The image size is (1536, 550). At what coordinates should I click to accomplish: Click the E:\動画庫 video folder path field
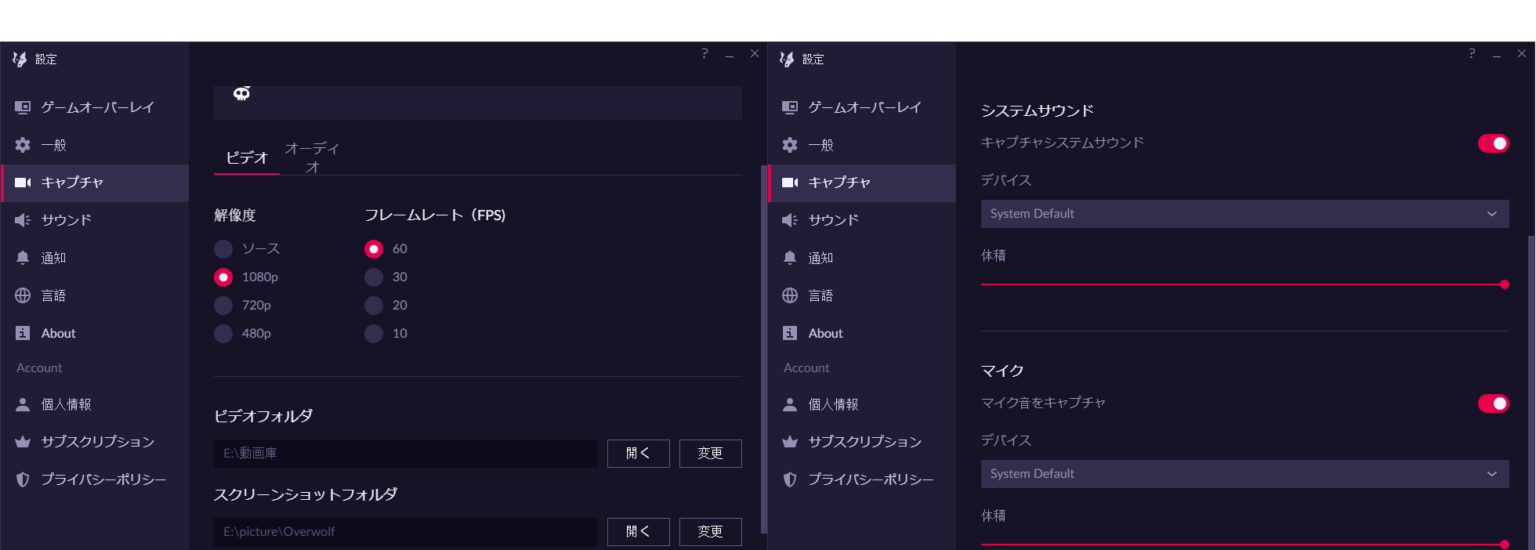[x=405, y=453]
